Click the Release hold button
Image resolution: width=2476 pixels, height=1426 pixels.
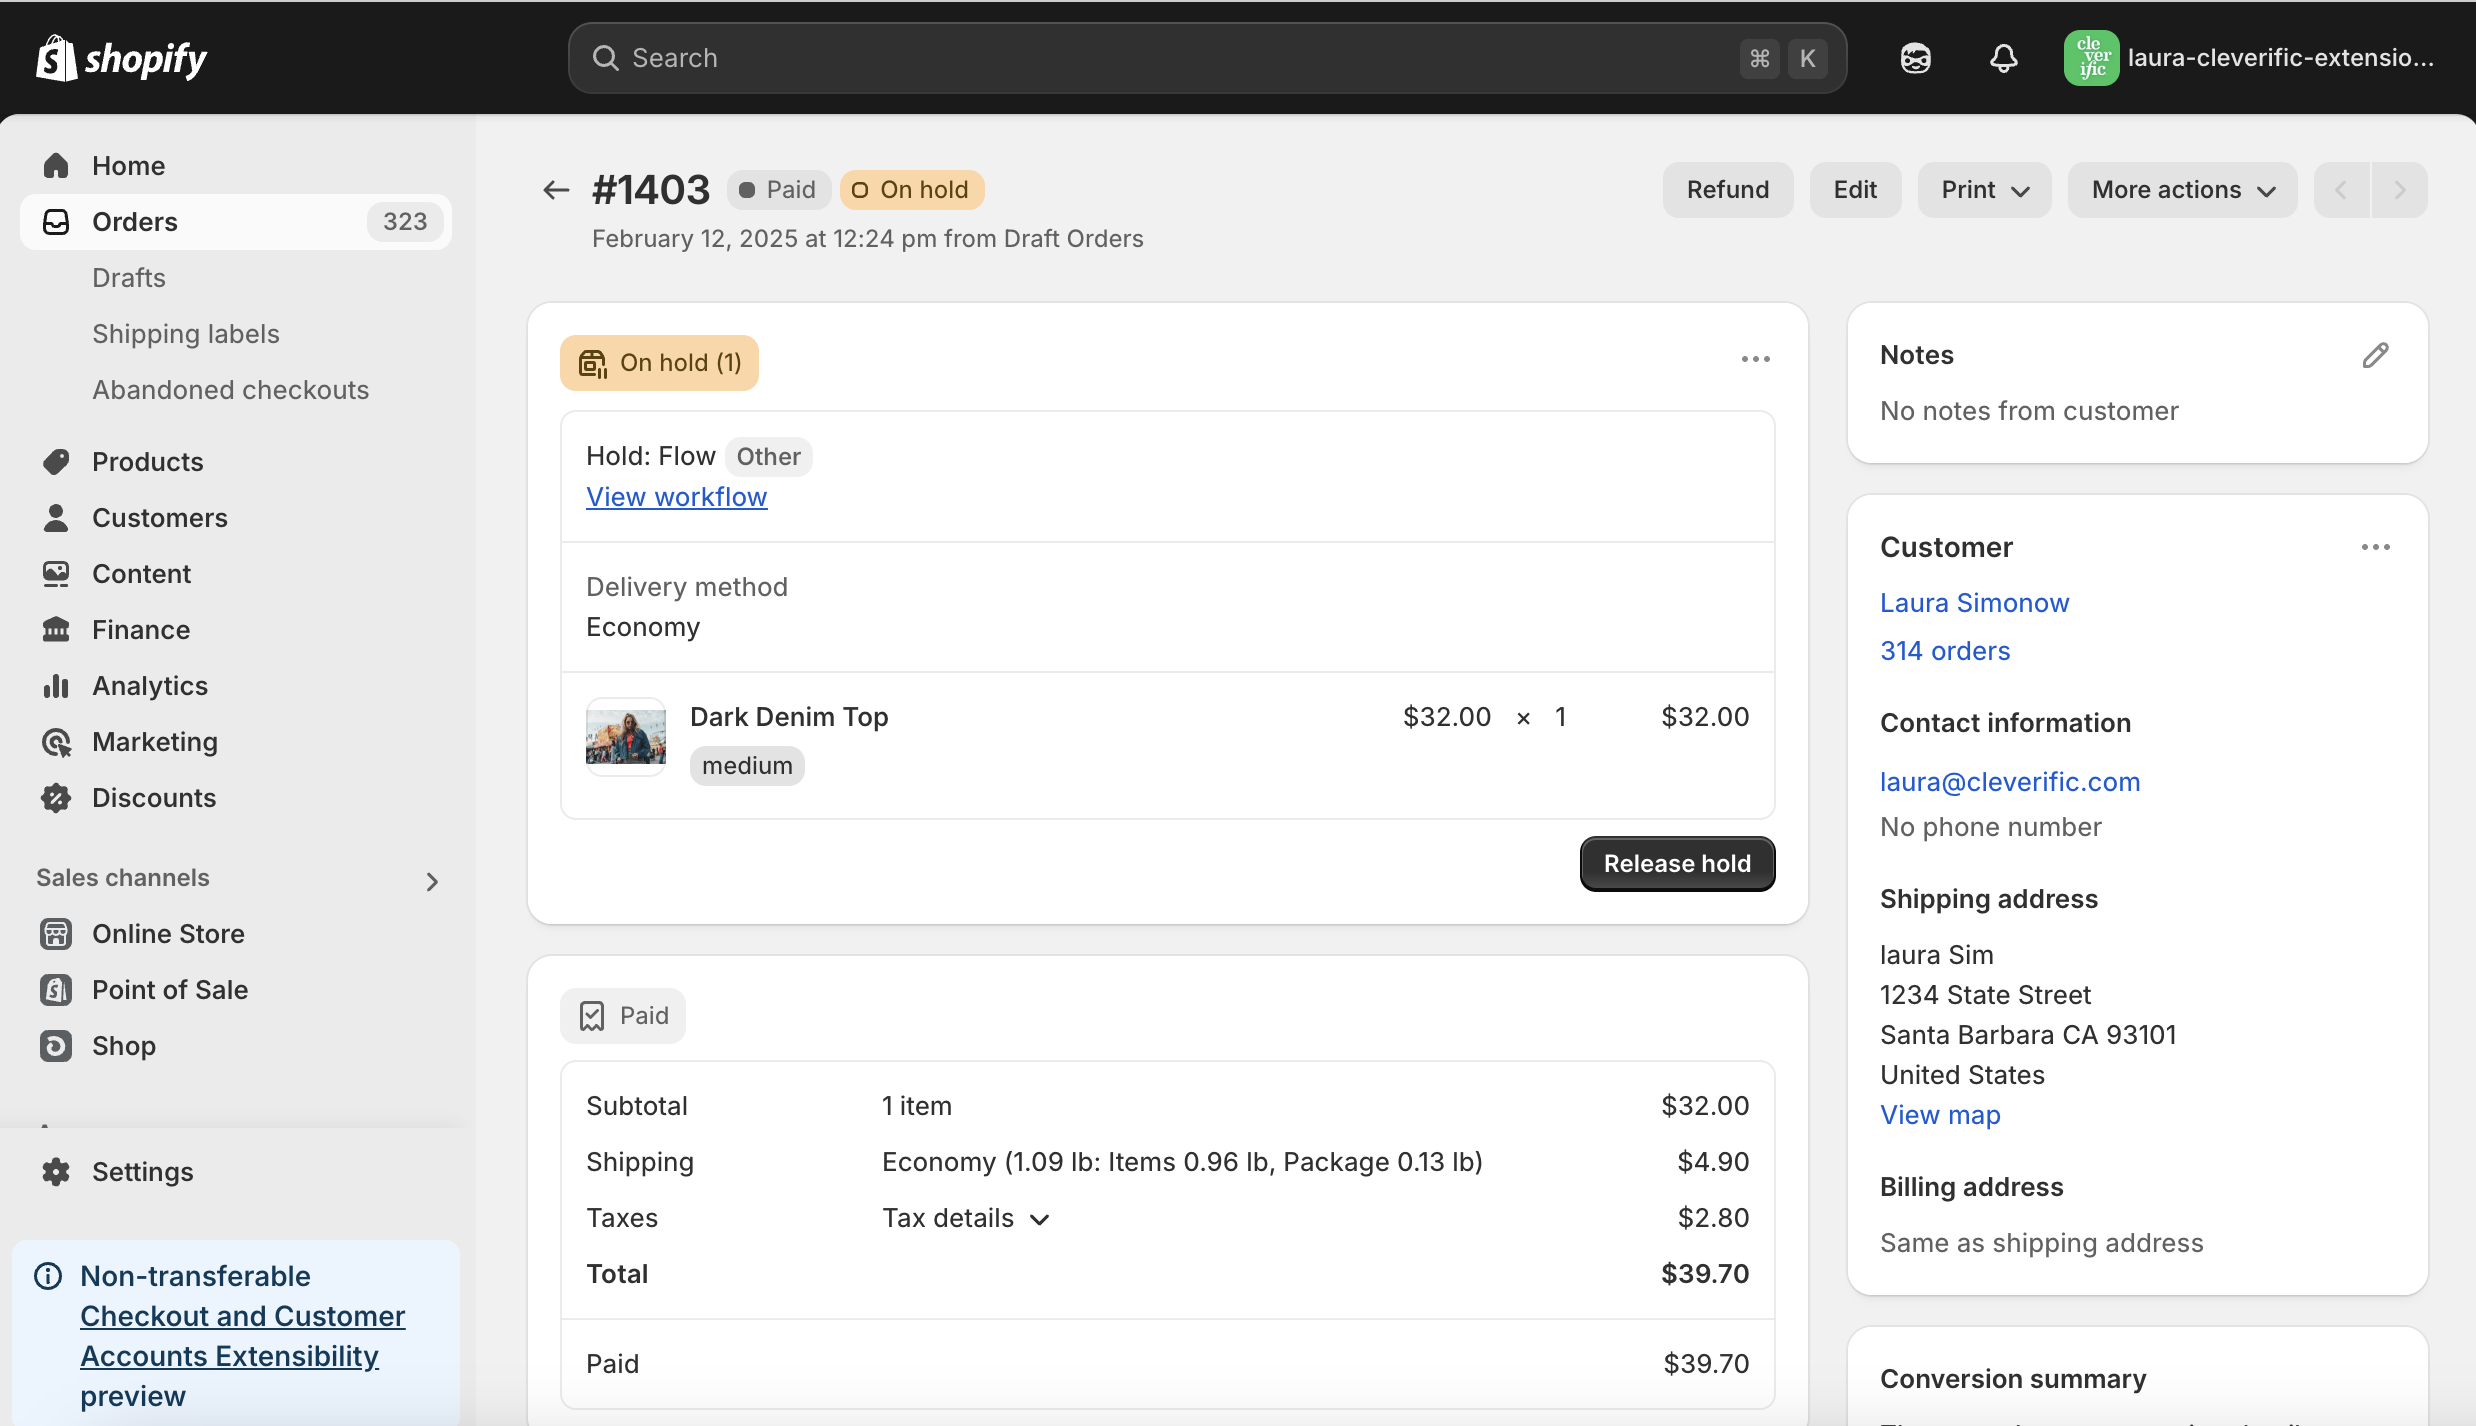coord(1677,863)
